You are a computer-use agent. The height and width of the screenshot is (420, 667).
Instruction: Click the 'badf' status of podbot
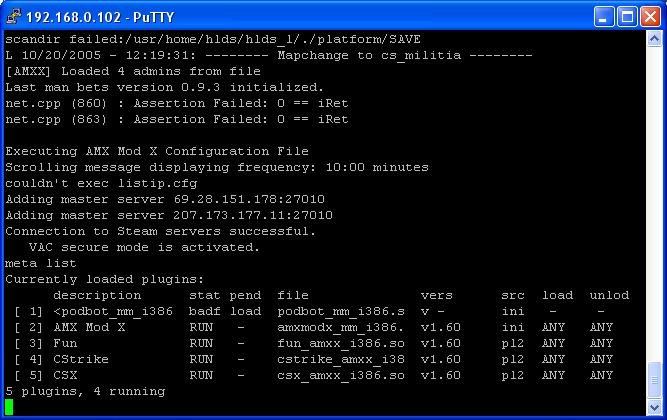click(205, 311)
